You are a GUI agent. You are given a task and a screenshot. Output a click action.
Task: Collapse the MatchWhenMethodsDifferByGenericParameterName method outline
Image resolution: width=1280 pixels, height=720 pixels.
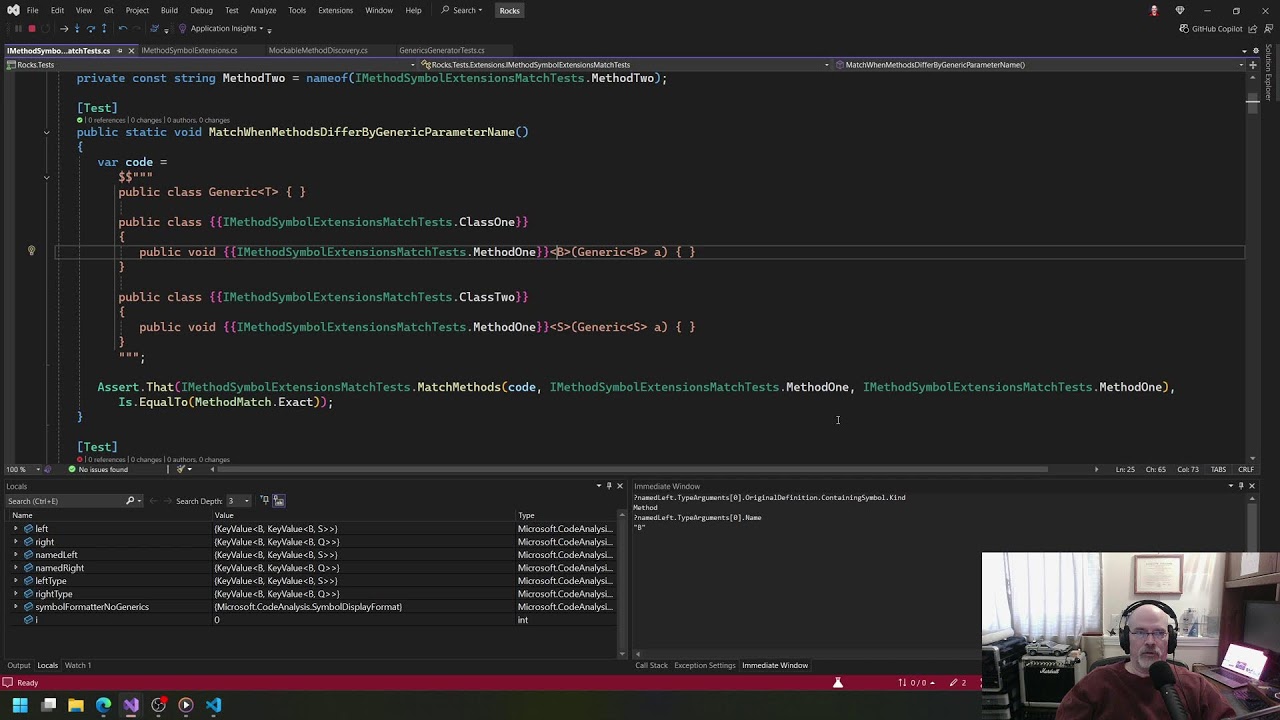click(46, 132)
